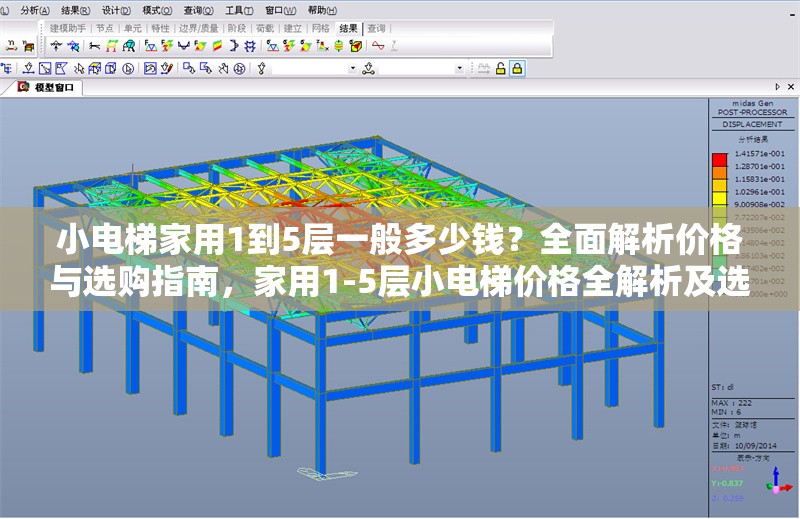800x519 pixels.
Task: Click the XYZ axis triad in viewport corner
Action: 776,484
